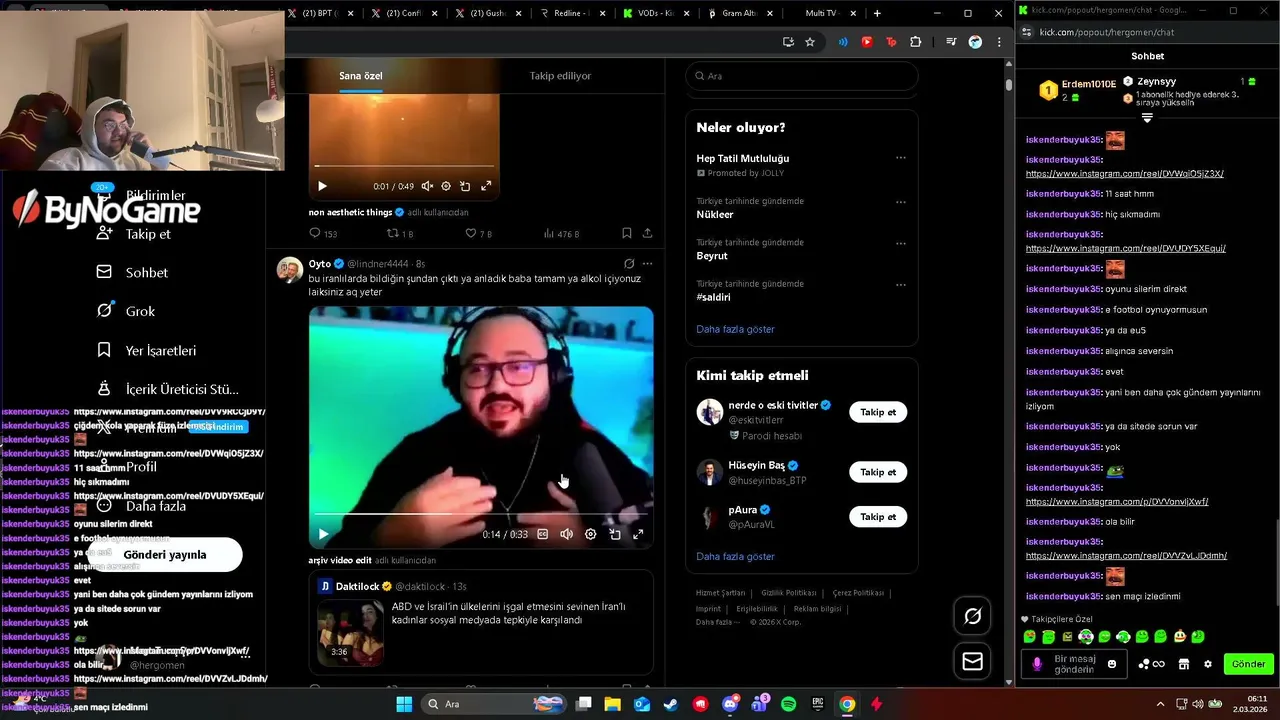
Task: Show more suggestions under Kimi takip etmeli
Action: (735, 556)
